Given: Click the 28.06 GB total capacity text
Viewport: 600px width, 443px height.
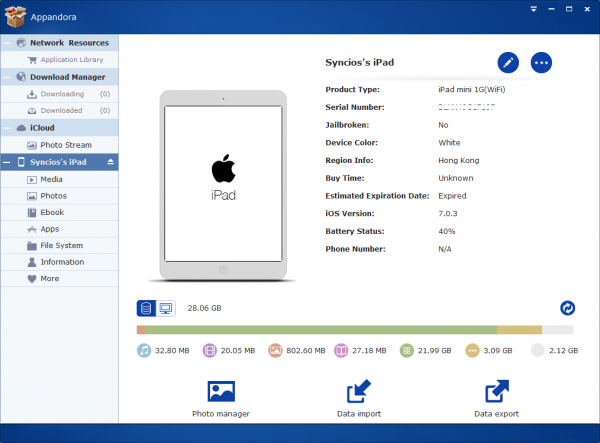Looking at the screenshot, I should (204, 308).
